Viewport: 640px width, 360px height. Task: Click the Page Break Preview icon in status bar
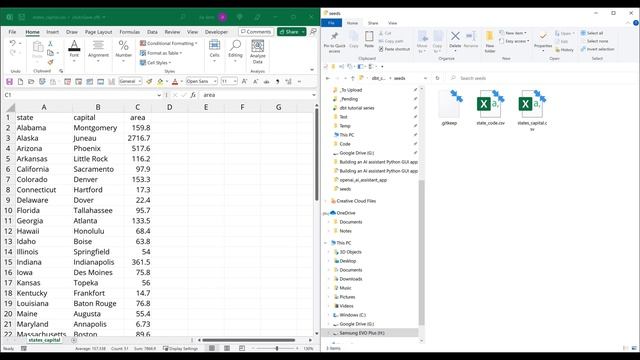click(242, 348)
